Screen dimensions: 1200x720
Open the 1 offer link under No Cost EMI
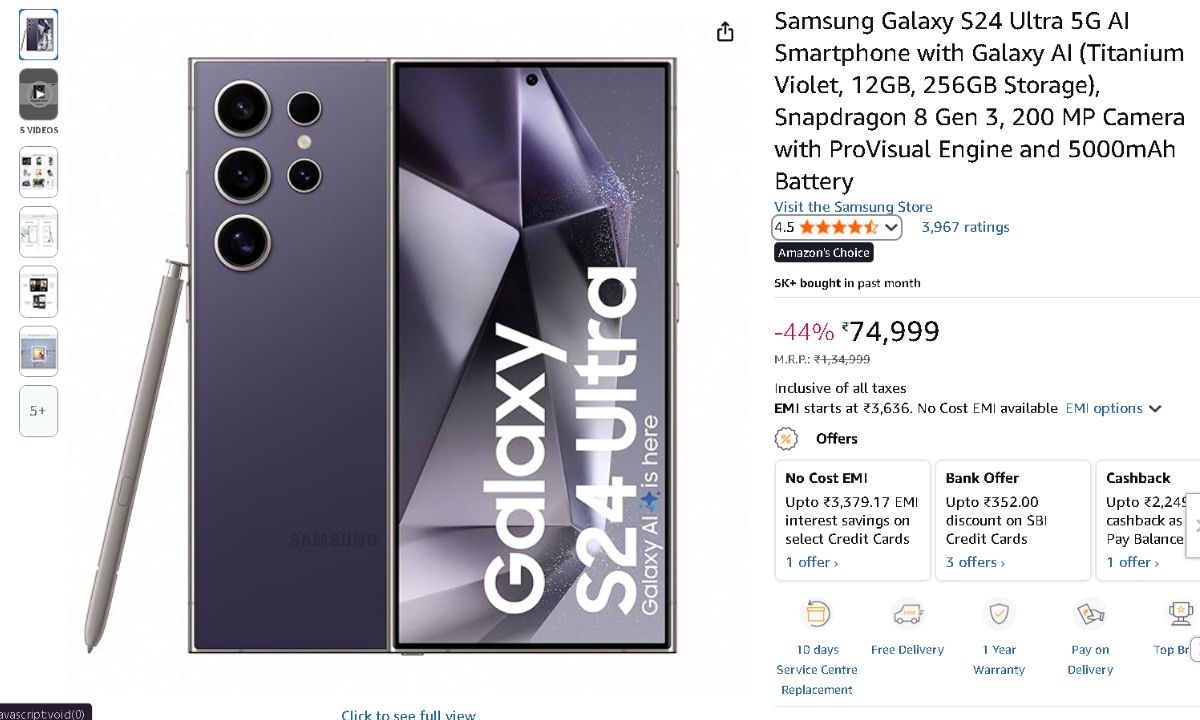pyautogui.click(x=811, y=563)
